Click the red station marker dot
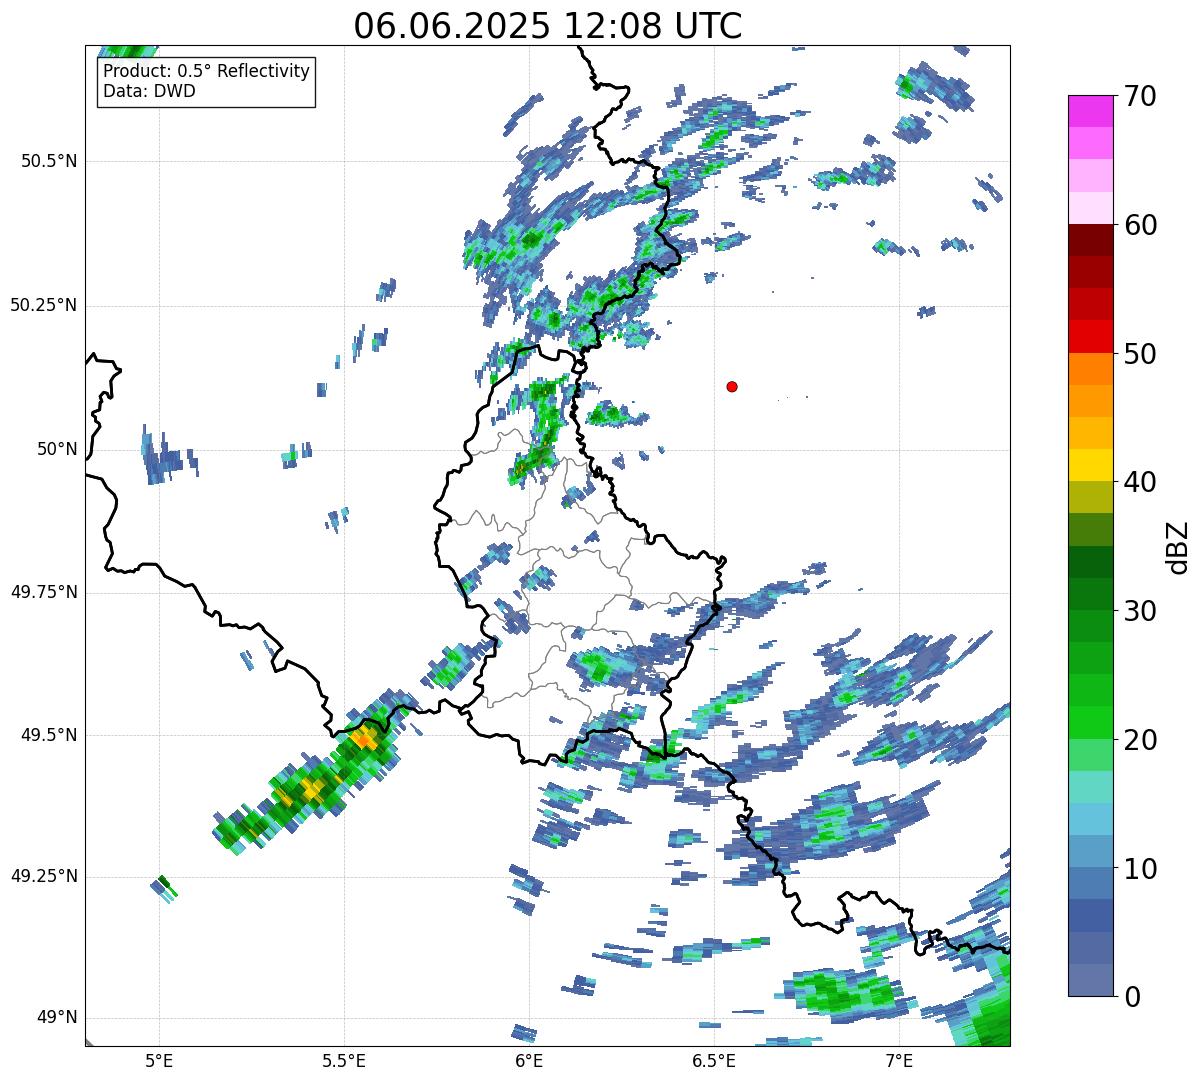 [732, 386]
